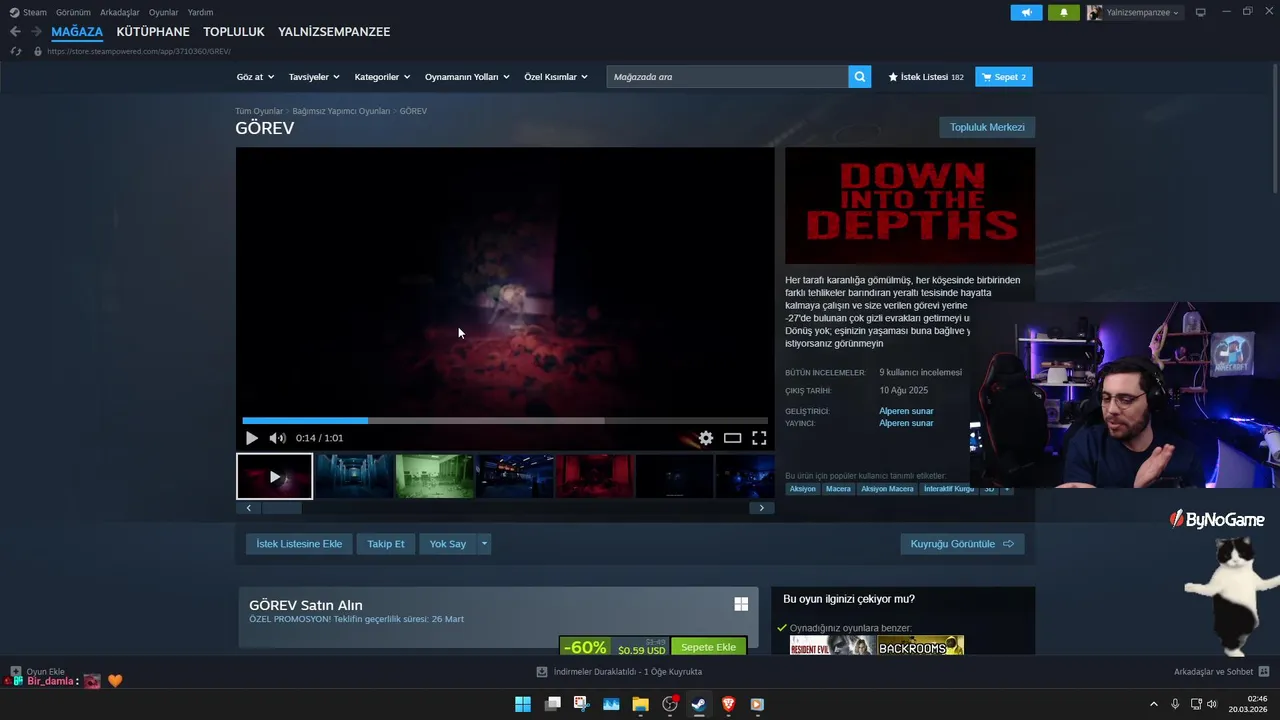Expand the Kategoriler menu
The height and width of the screenshot is (720, 1280).
coord(382,77)
